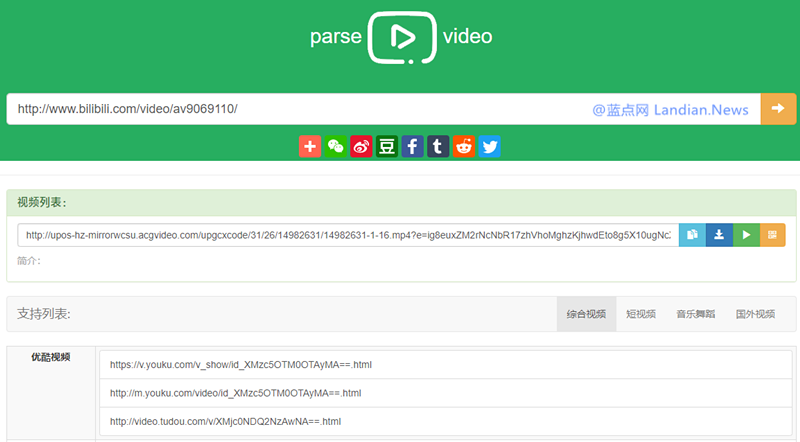Share via WeChat icon
Screen dimensions: 800x442
pyautogui.click(x=336, y=146)
